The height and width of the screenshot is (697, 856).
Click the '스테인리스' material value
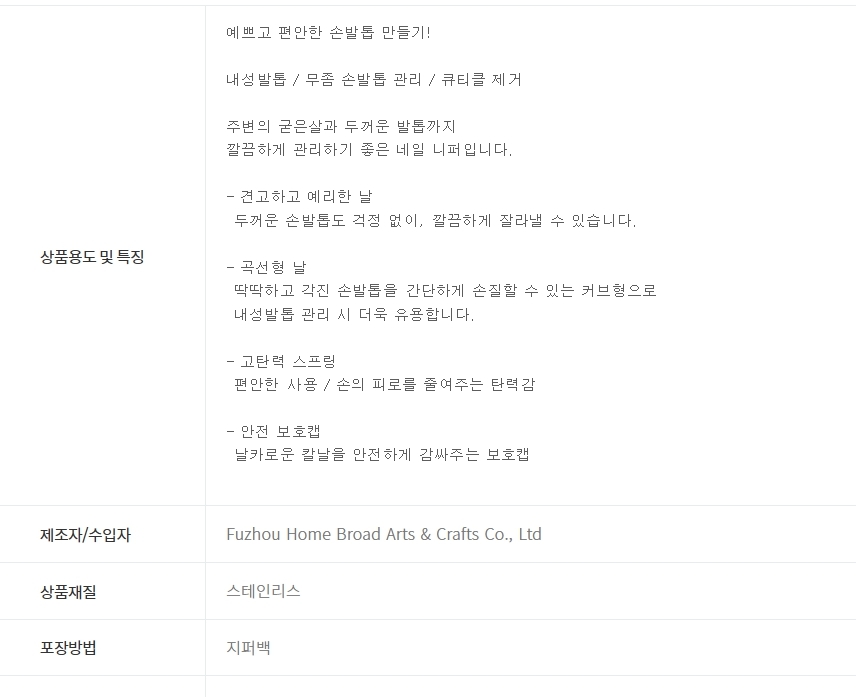click(x=264, y=591)
